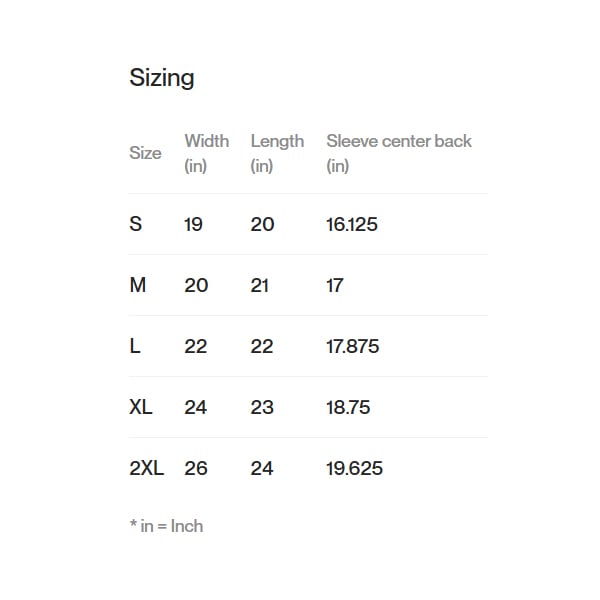Select width value 26 for size 2XL

(x=196, y=468)
